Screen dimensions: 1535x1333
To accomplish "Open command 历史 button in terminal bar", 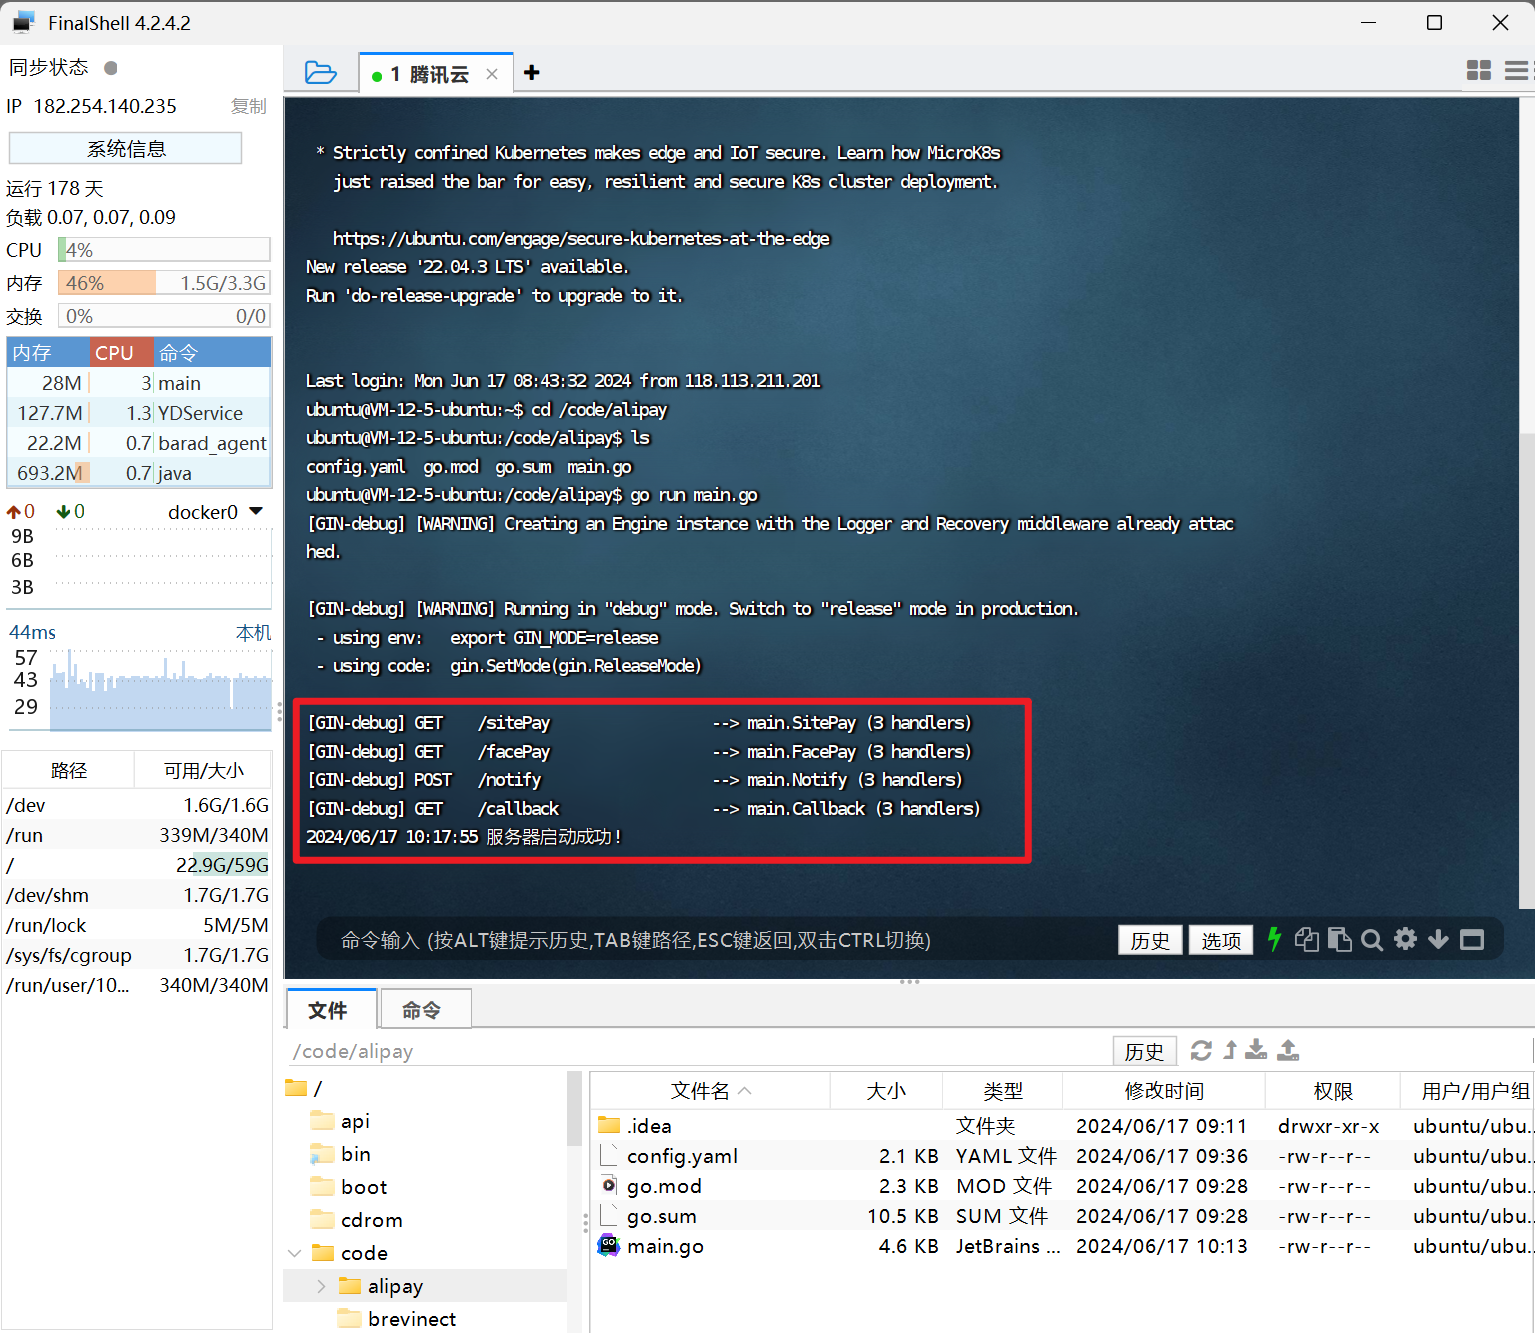I will [x=1150, y=940].
